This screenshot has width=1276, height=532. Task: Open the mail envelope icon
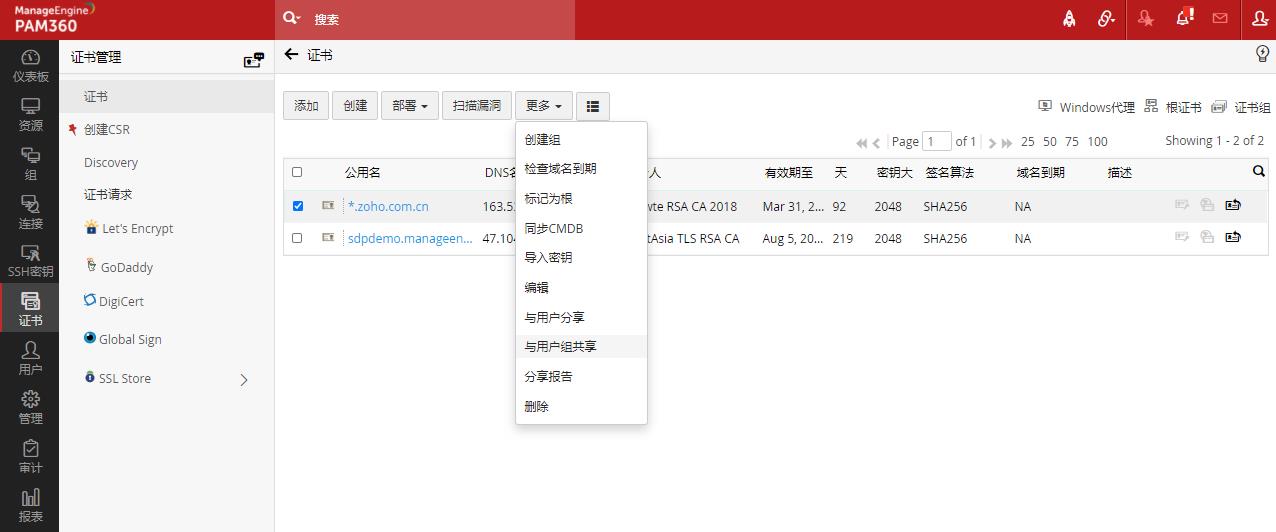click(1220, 19)
